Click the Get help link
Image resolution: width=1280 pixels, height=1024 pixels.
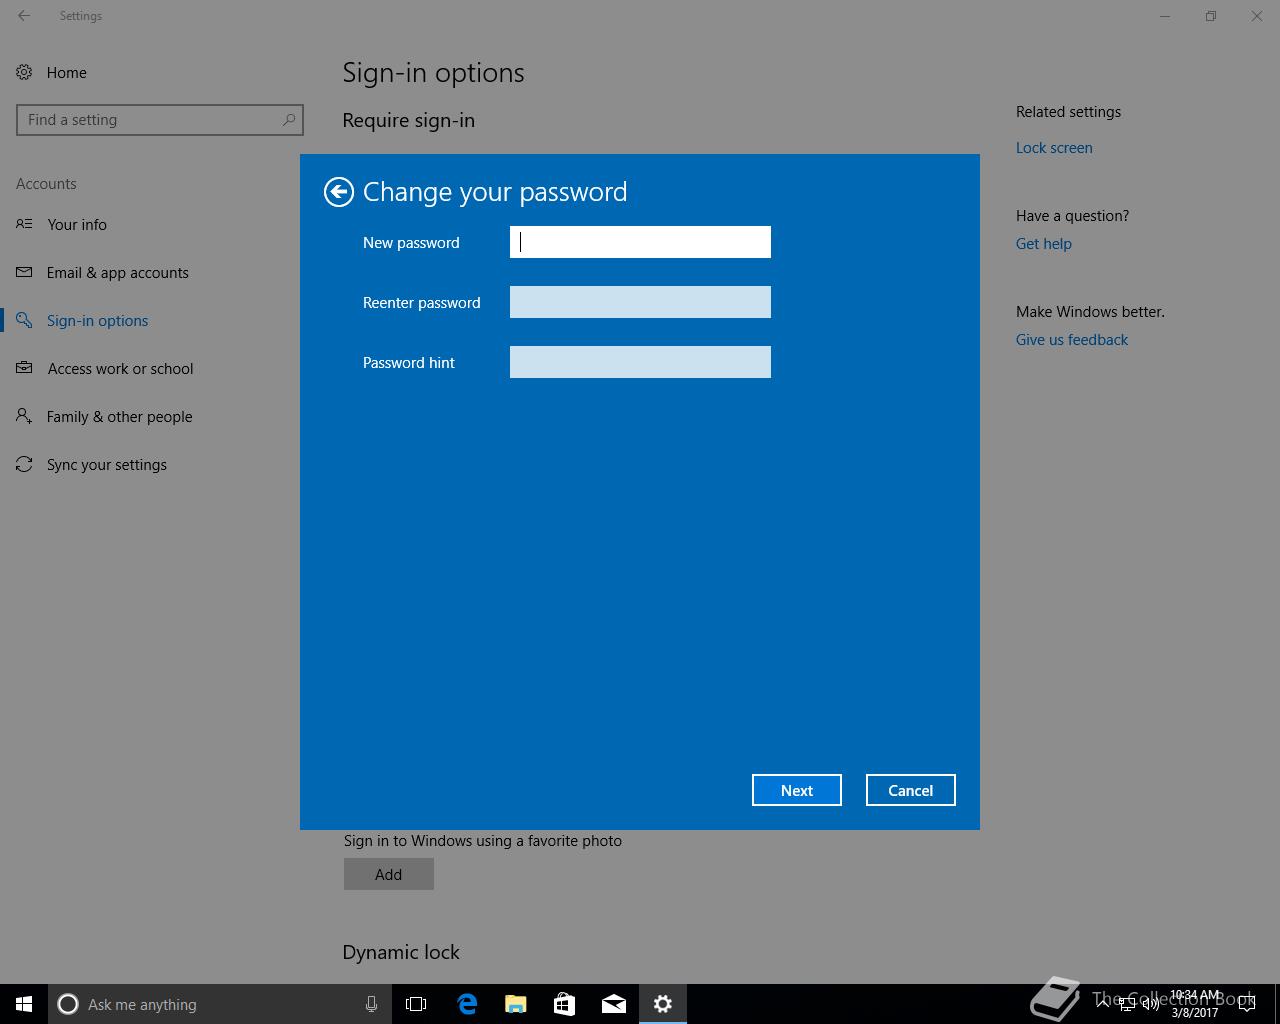click(x=1044, y=244)
